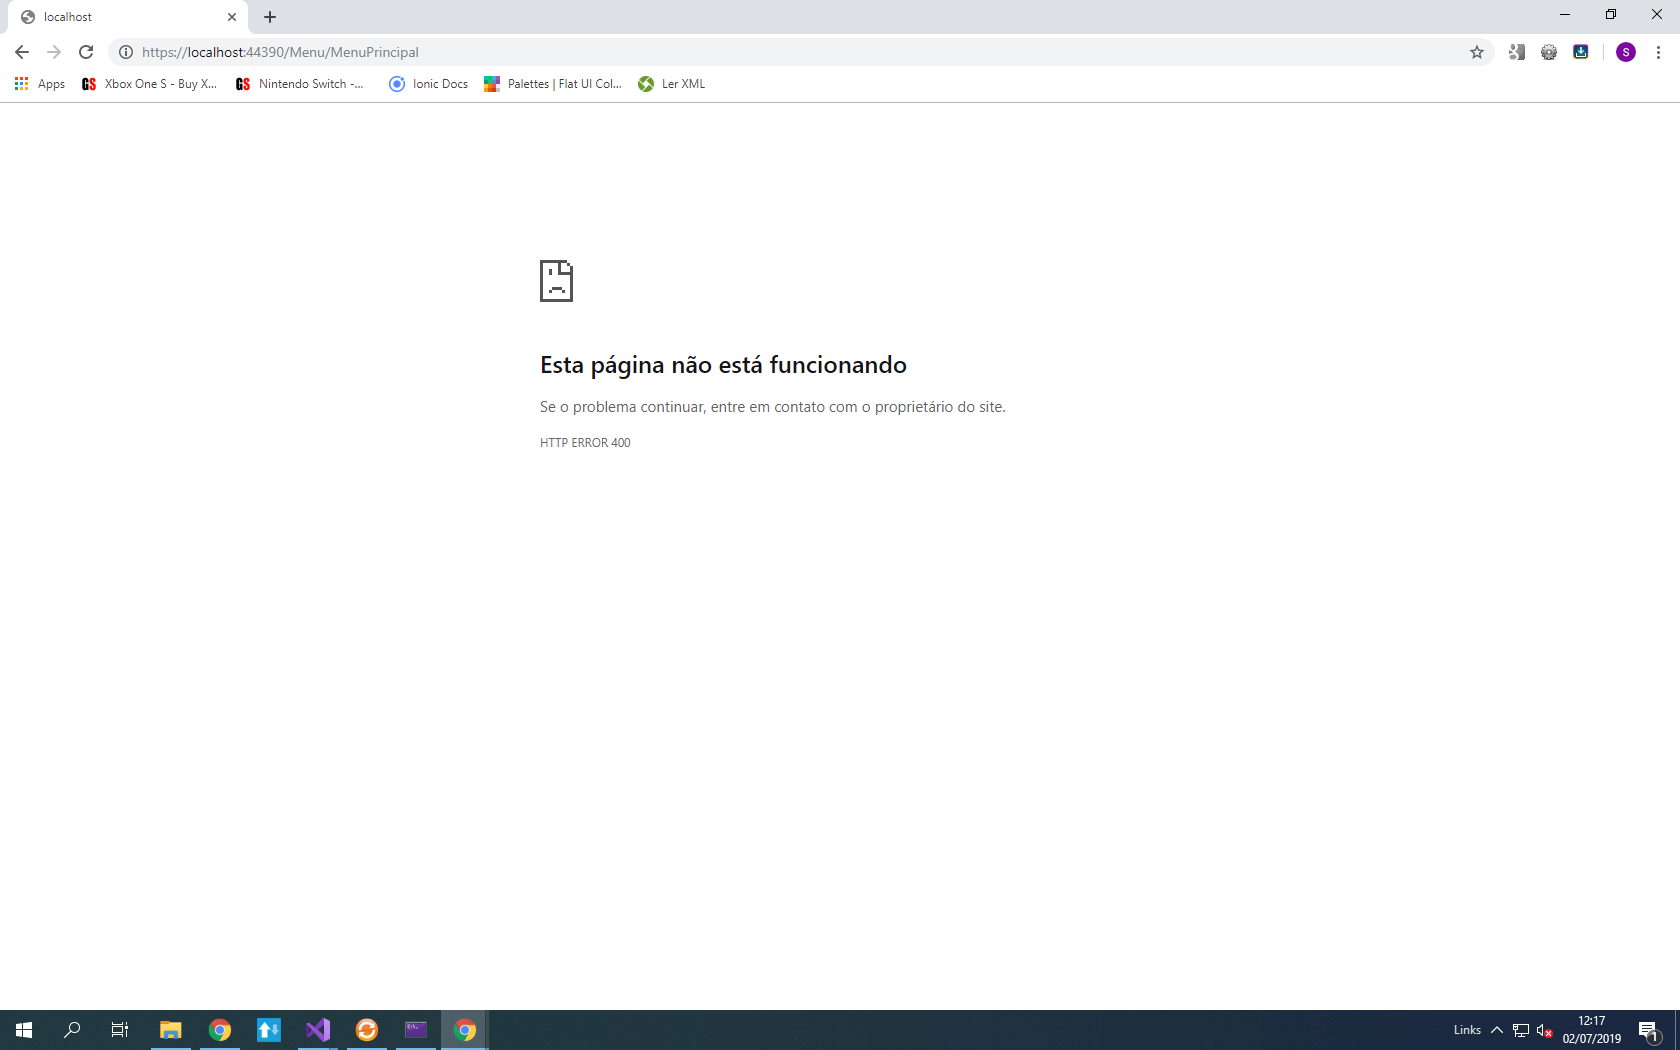Switch to the first Chrome taskbar icon
Viewport: 1680px width, 1050px height.
pyautogui.click(x=220, y=1030)
